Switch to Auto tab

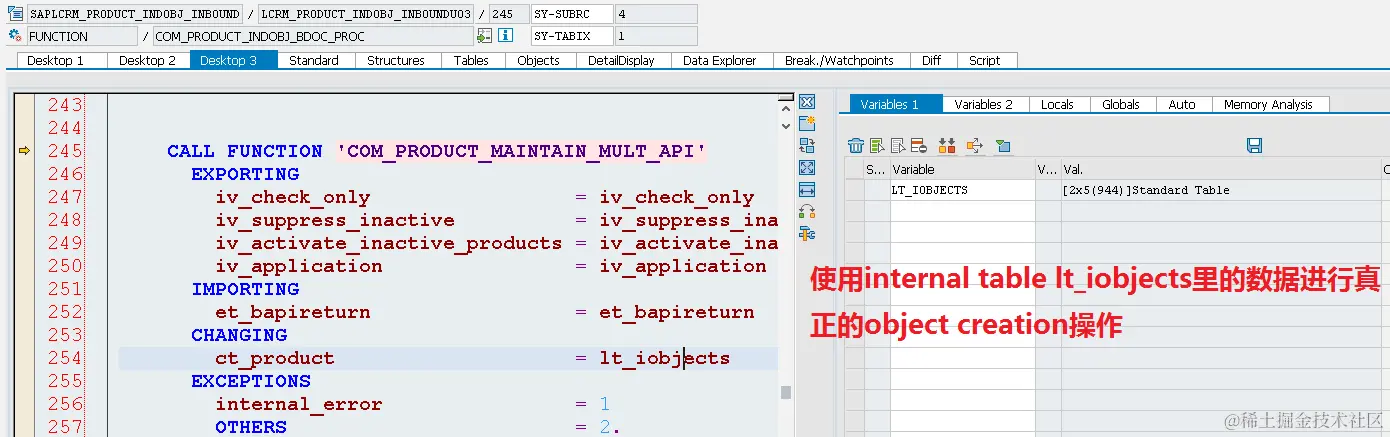click(1182, 104)
